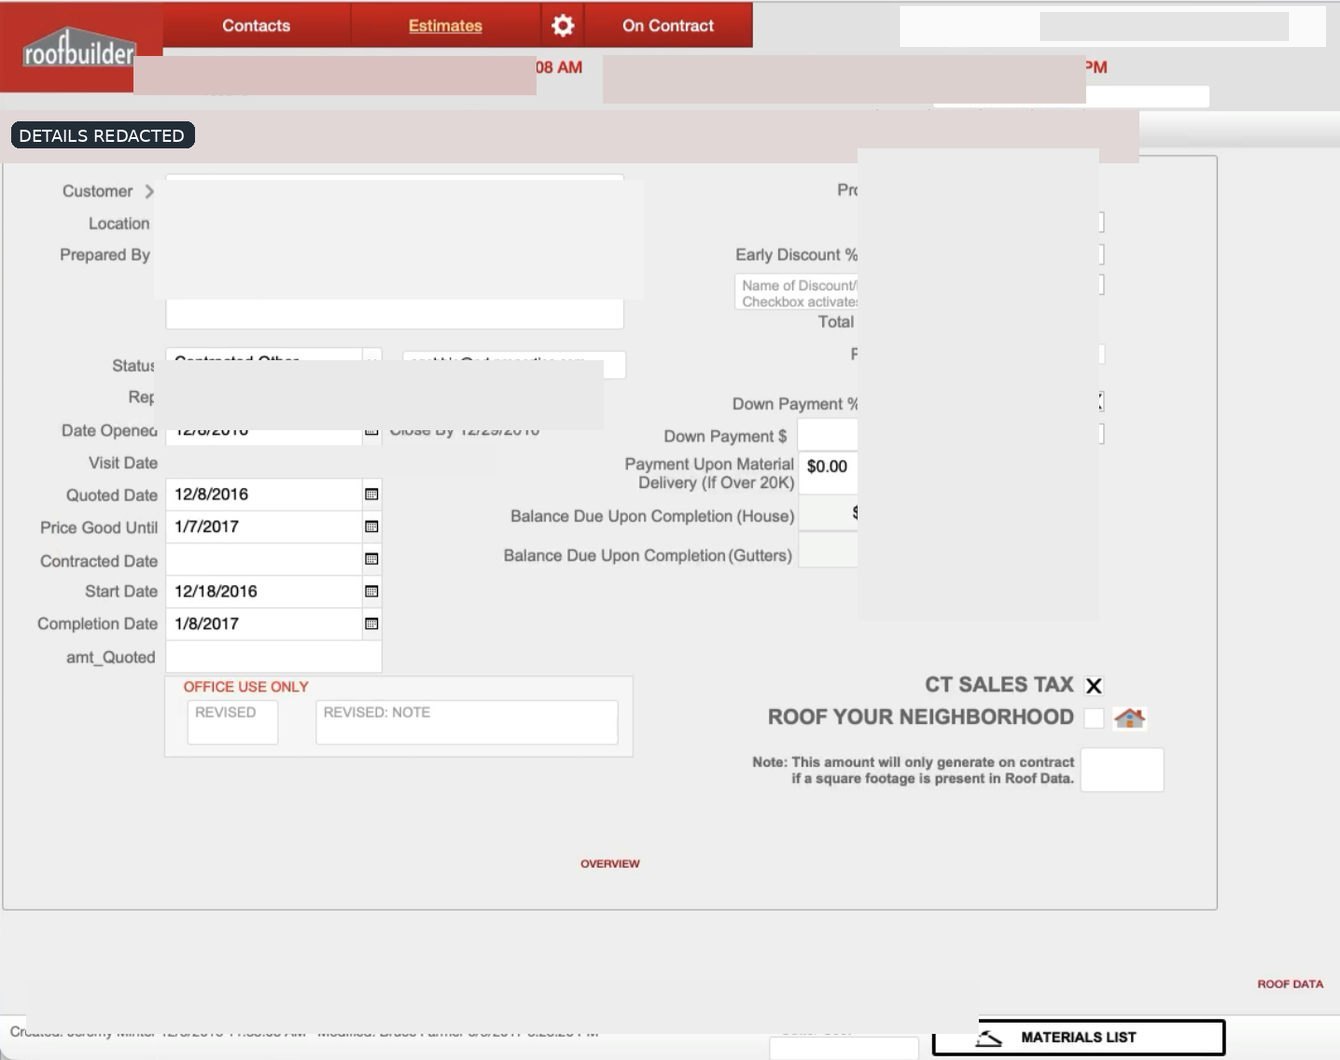Open calendar picker for Start Date
The width and height of the screenshot is (1340, 1060).
click(371, 591)
